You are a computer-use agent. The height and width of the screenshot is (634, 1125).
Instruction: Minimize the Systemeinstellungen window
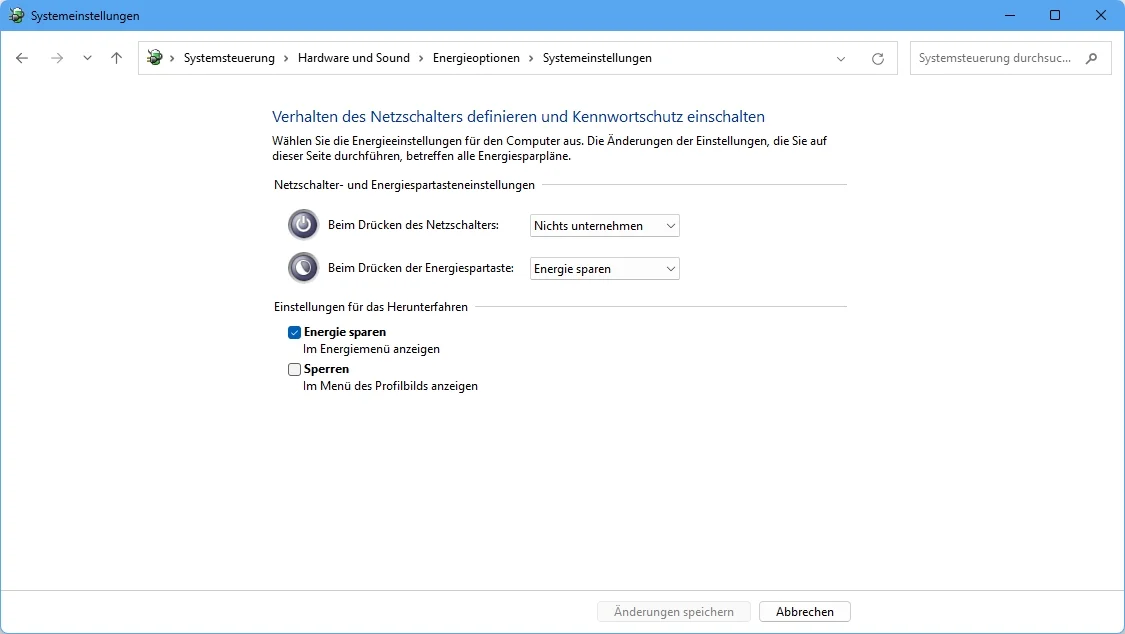1009,15
